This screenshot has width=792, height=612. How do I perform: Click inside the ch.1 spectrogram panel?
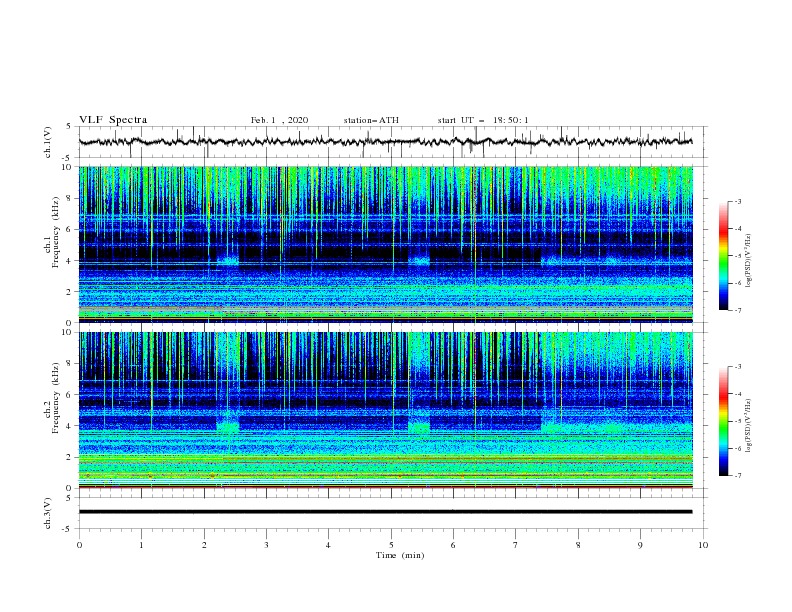tap(385, 244)
